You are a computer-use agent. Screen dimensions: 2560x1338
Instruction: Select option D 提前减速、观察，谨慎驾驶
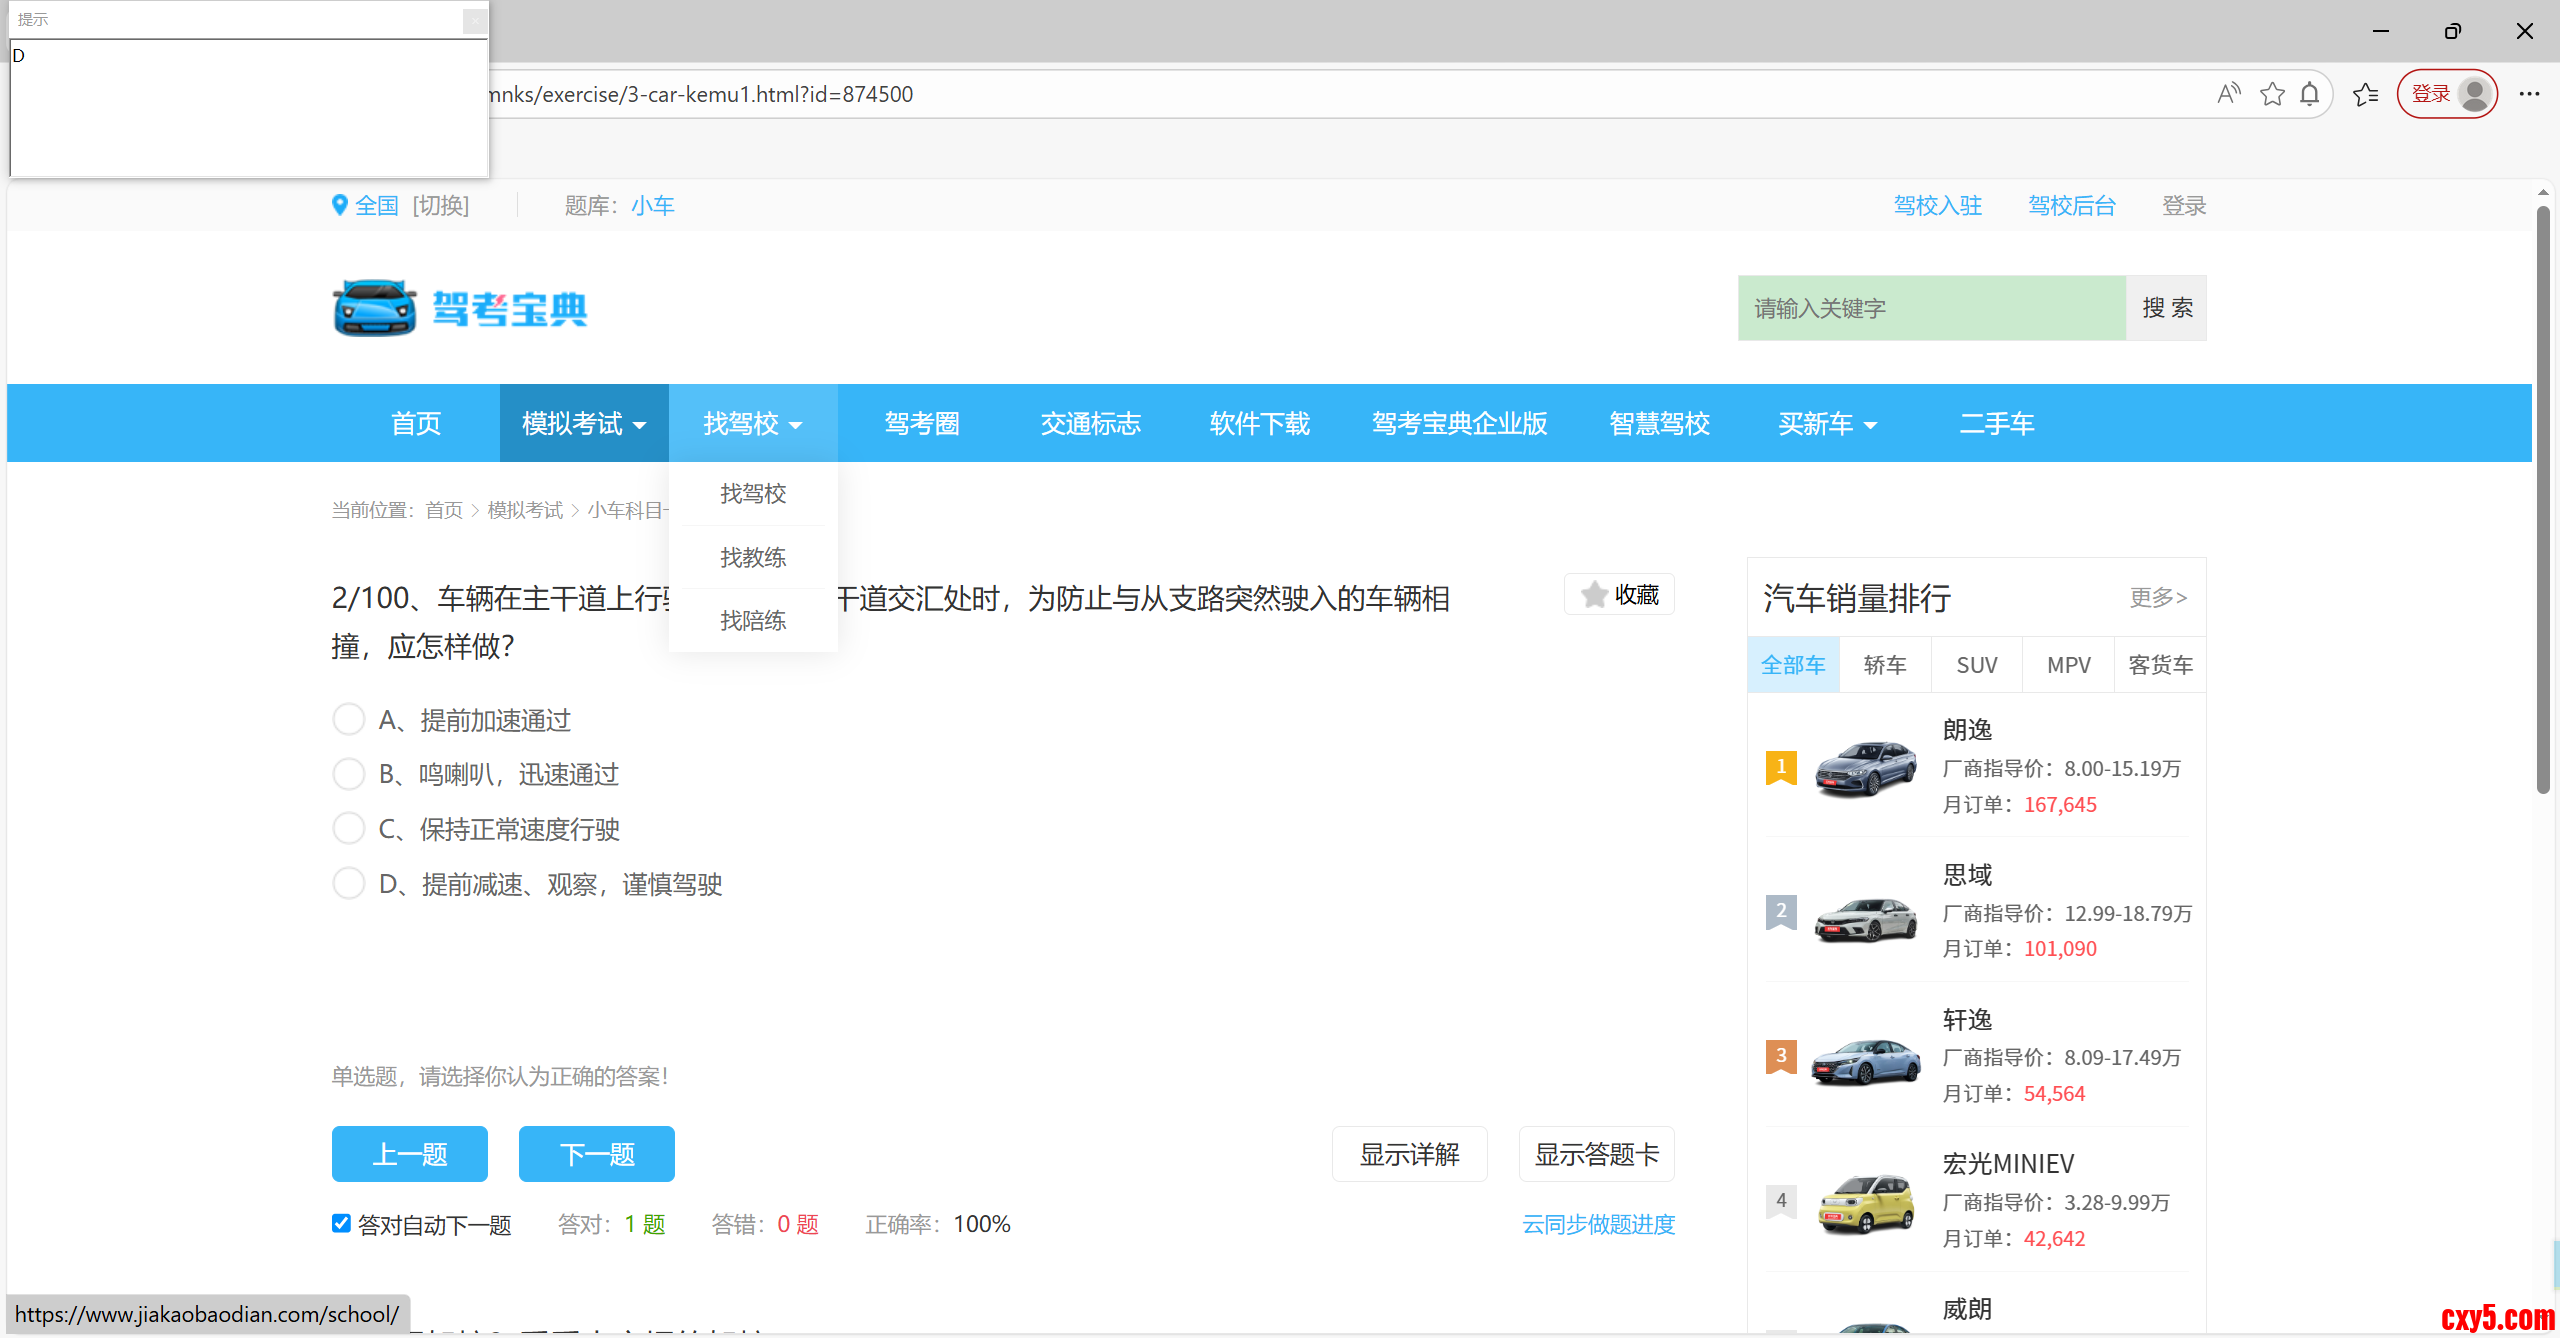348,883
